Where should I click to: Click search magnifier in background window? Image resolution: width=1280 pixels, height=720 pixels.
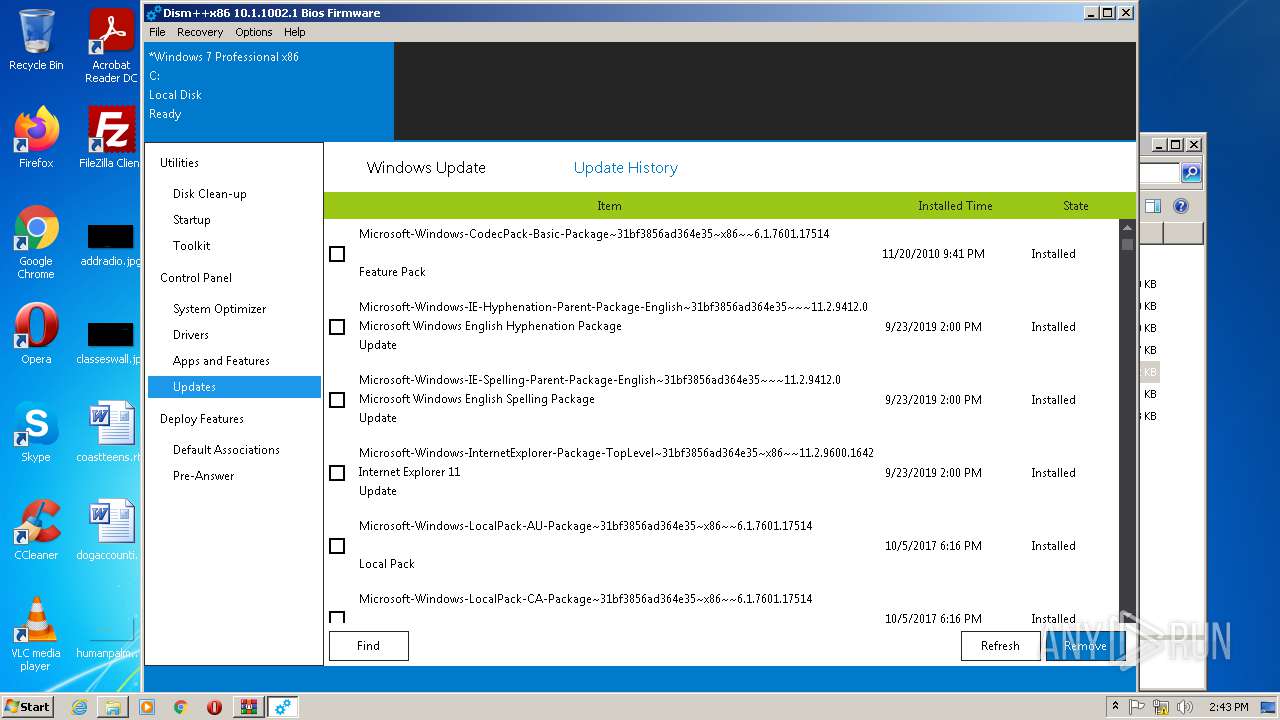pos(1191,173)
